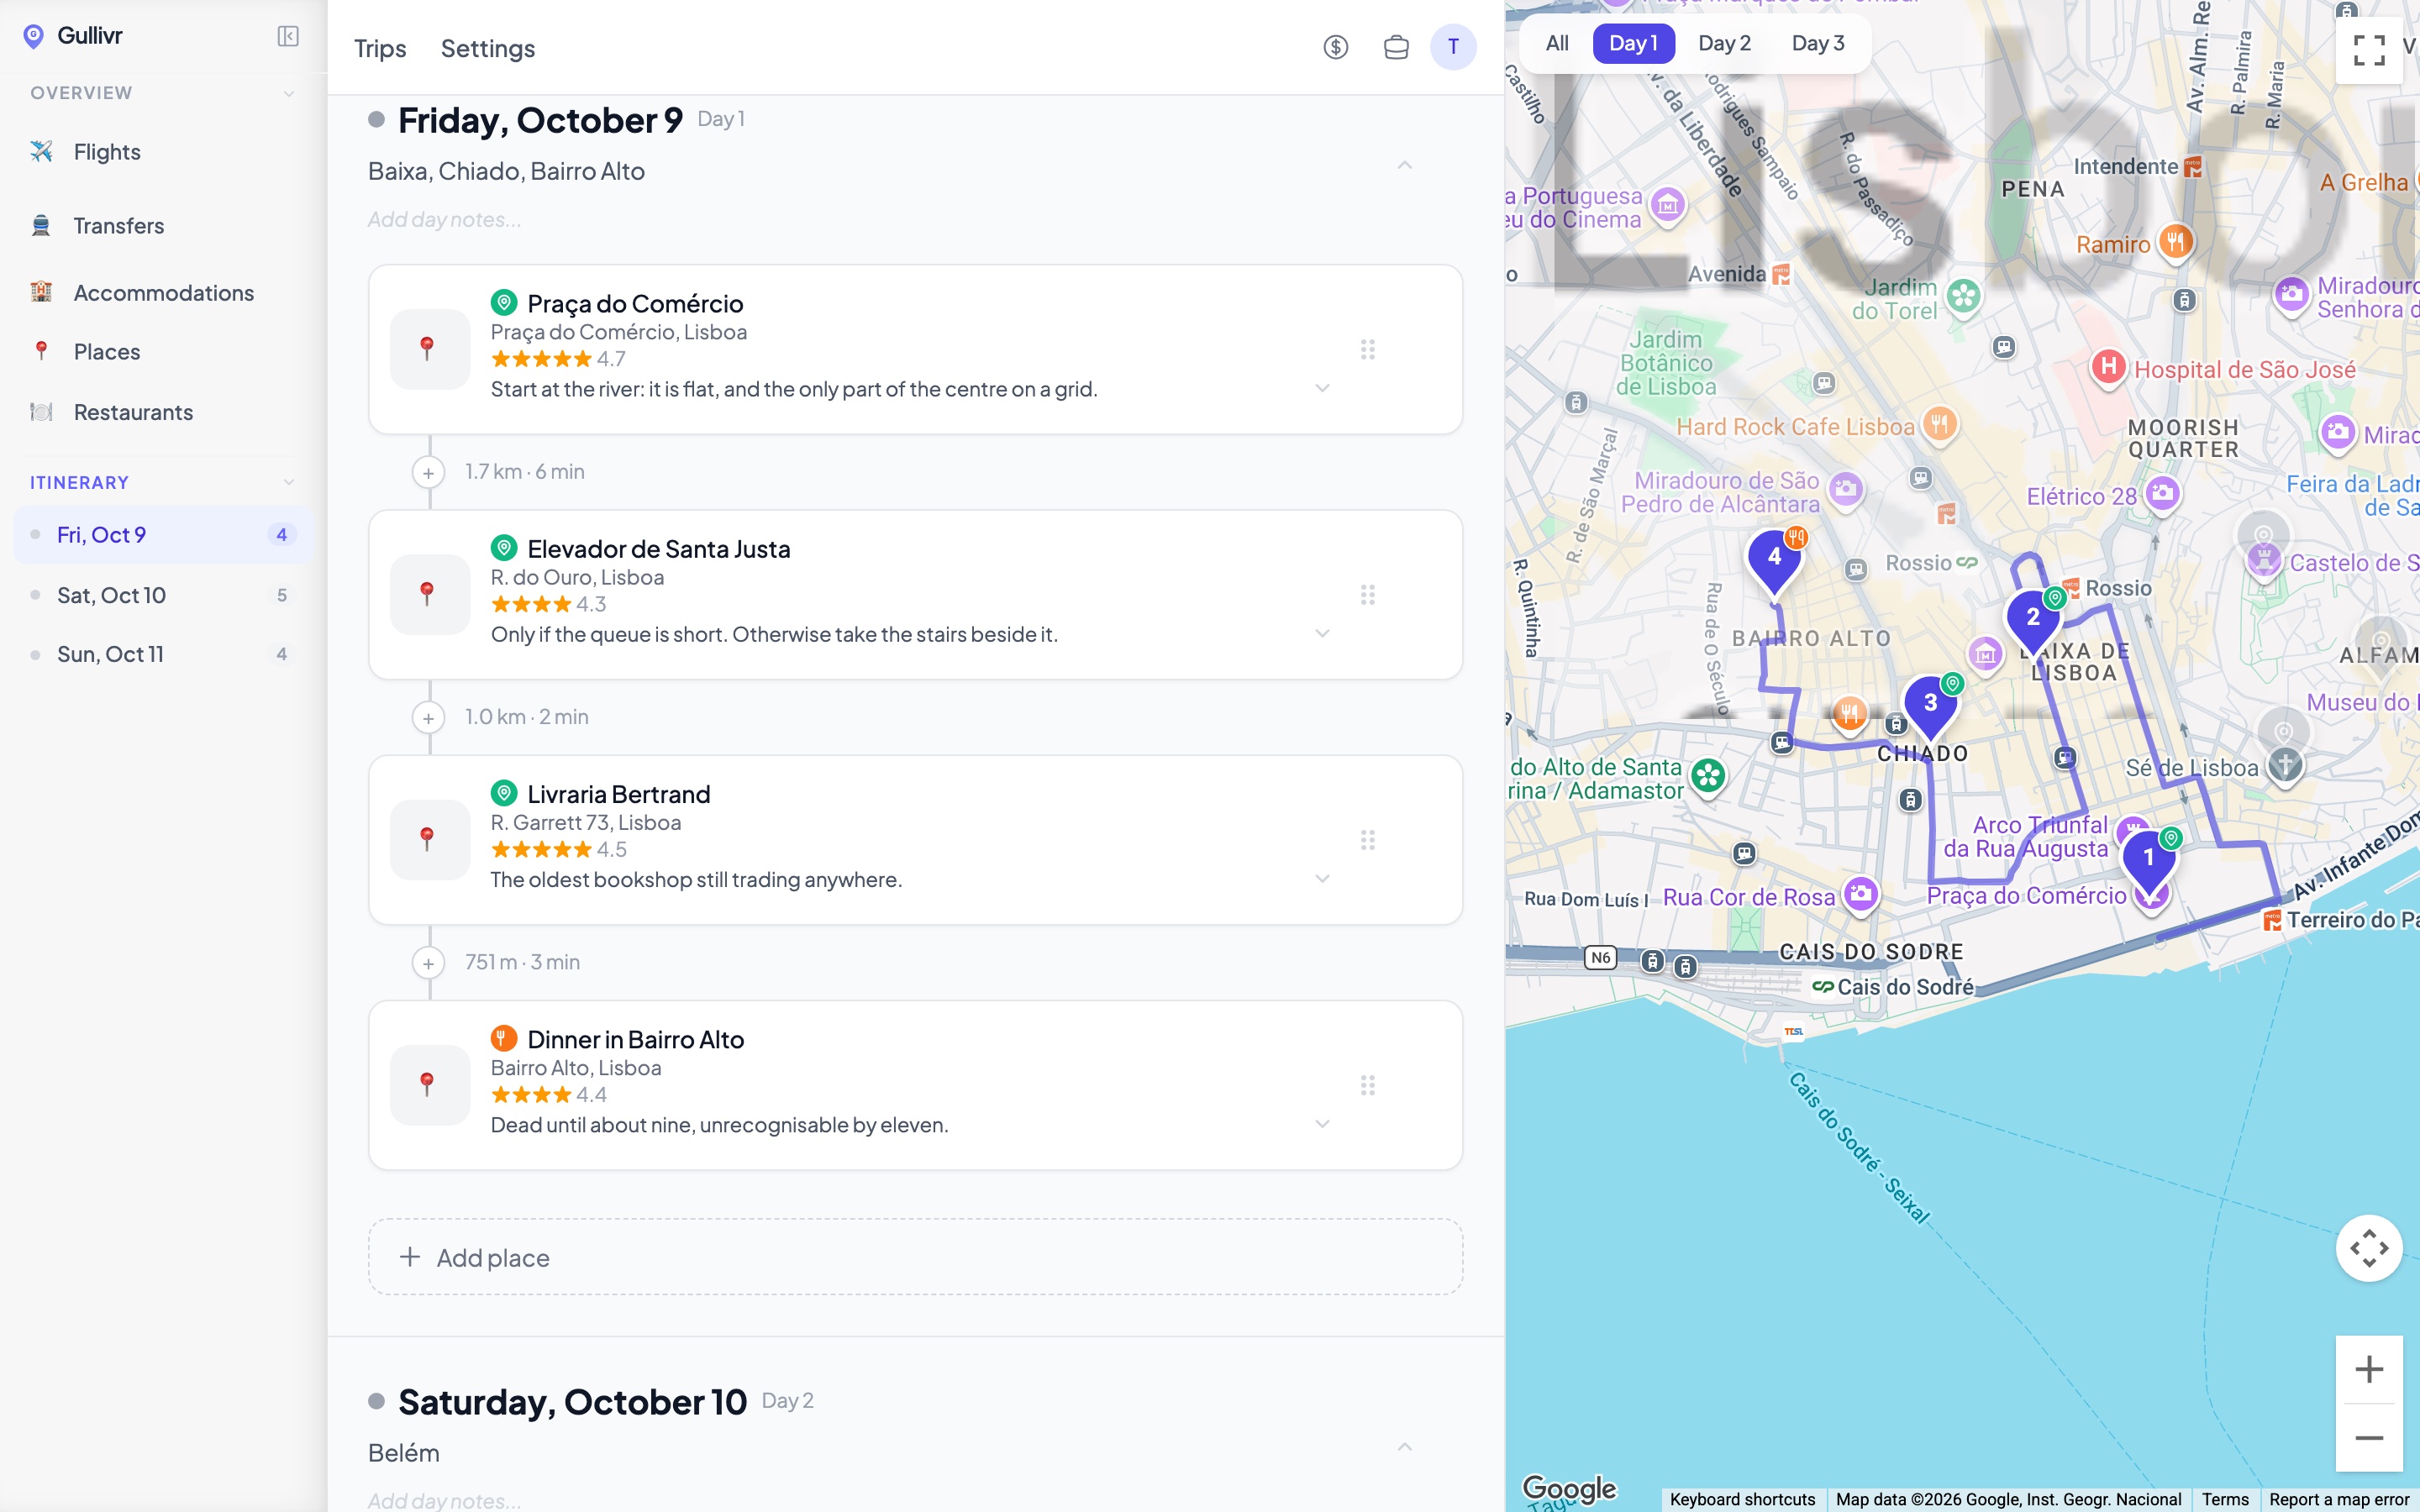
Task: Click Add place button
Action: (915, 1257)
